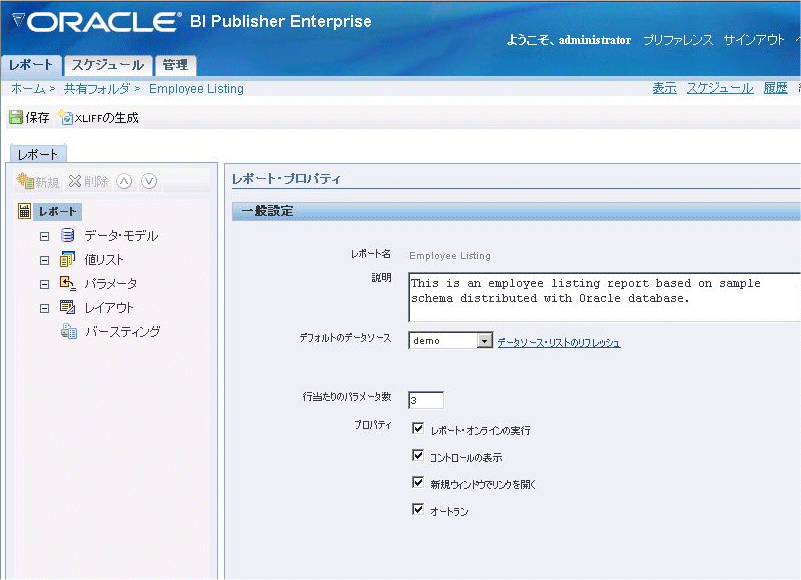
Task: Collapse the レイアウト tree node
Action: [44, 308]
